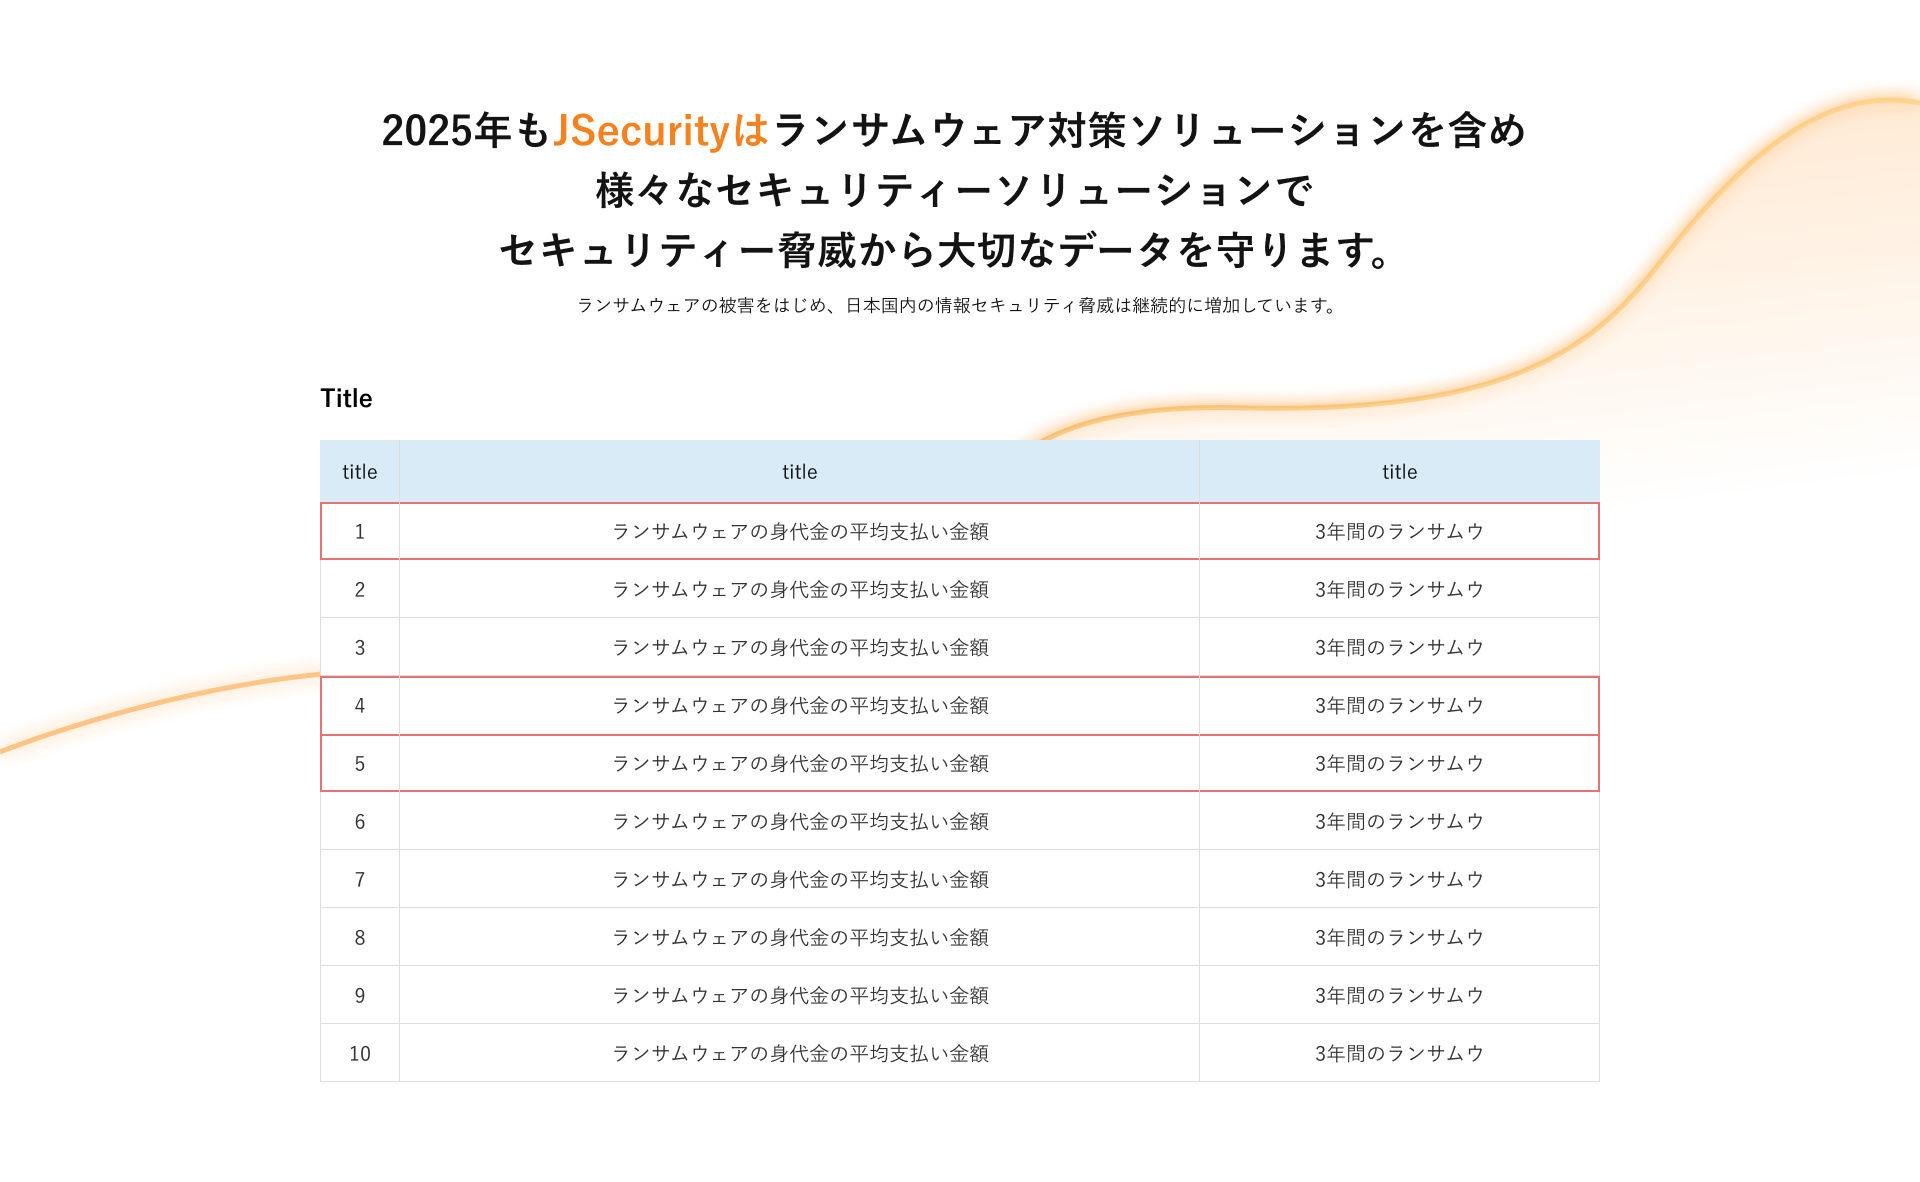This screenshot has width=1920, height=1182.
Task: Select row 2 number cell
Action: point(359,589)
